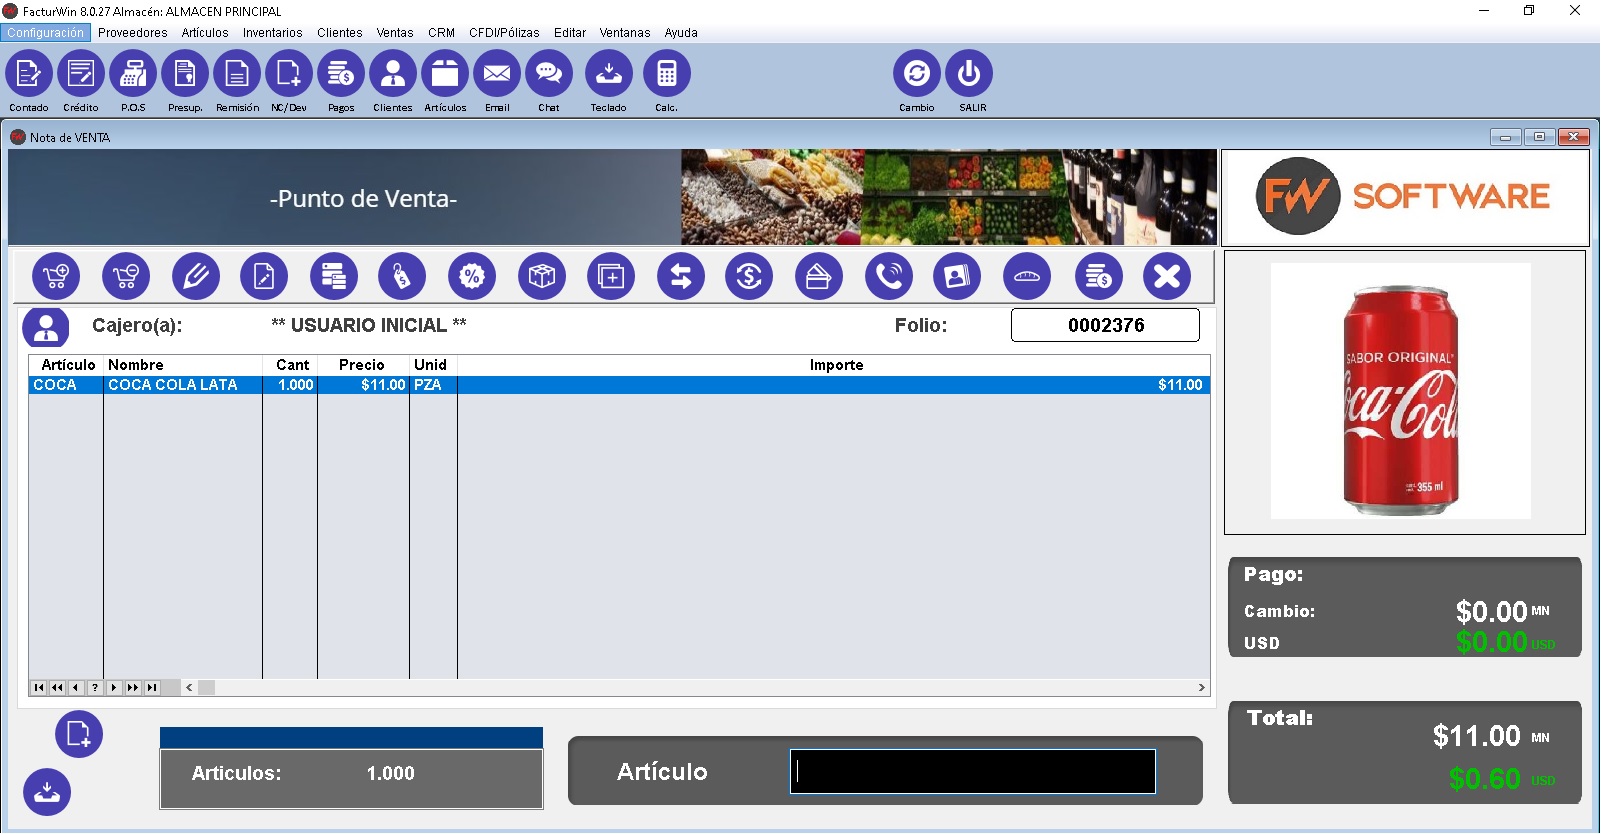Open the Ventas menu

pyautogui.click(x=395, y=33)
